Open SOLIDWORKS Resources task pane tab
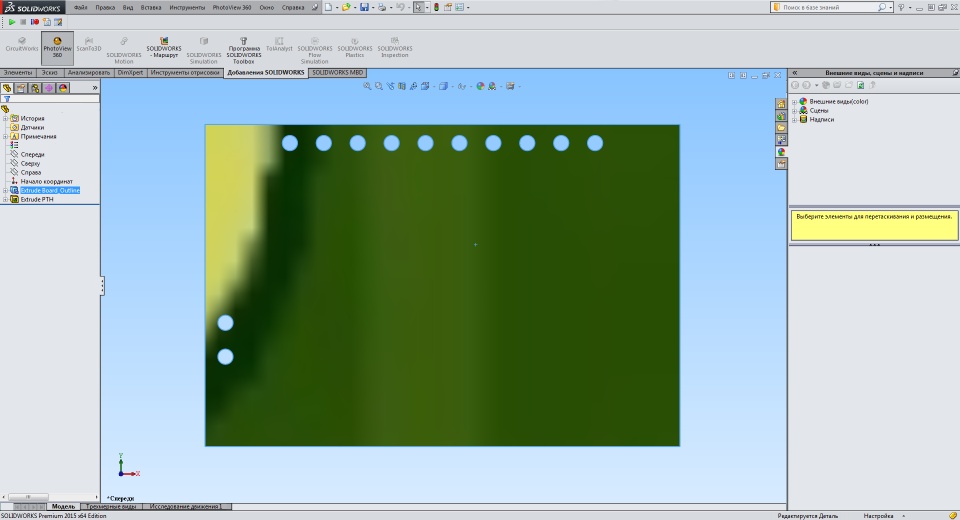Screen dimensions: 960x520 tap(781, 104)
